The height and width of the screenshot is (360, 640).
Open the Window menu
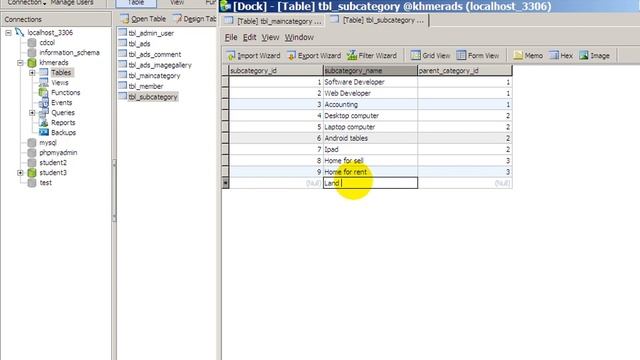point(299,37)
